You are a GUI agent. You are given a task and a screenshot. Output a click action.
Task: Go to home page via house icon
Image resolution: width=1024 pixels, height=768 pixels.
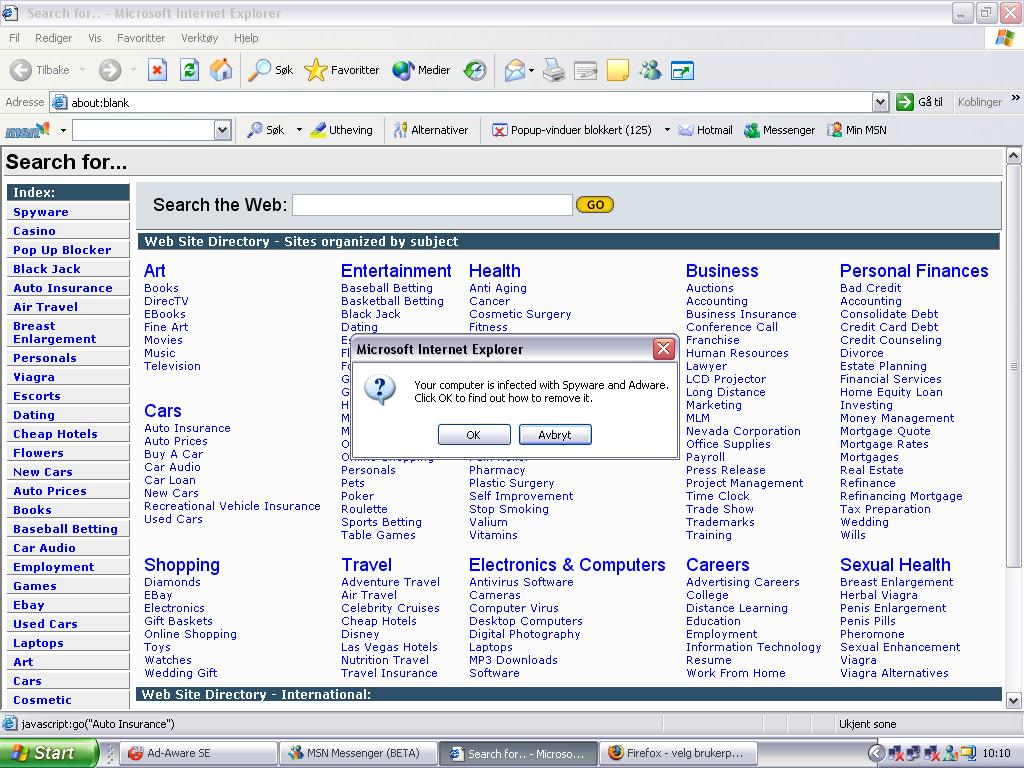(x=221, y=70)
